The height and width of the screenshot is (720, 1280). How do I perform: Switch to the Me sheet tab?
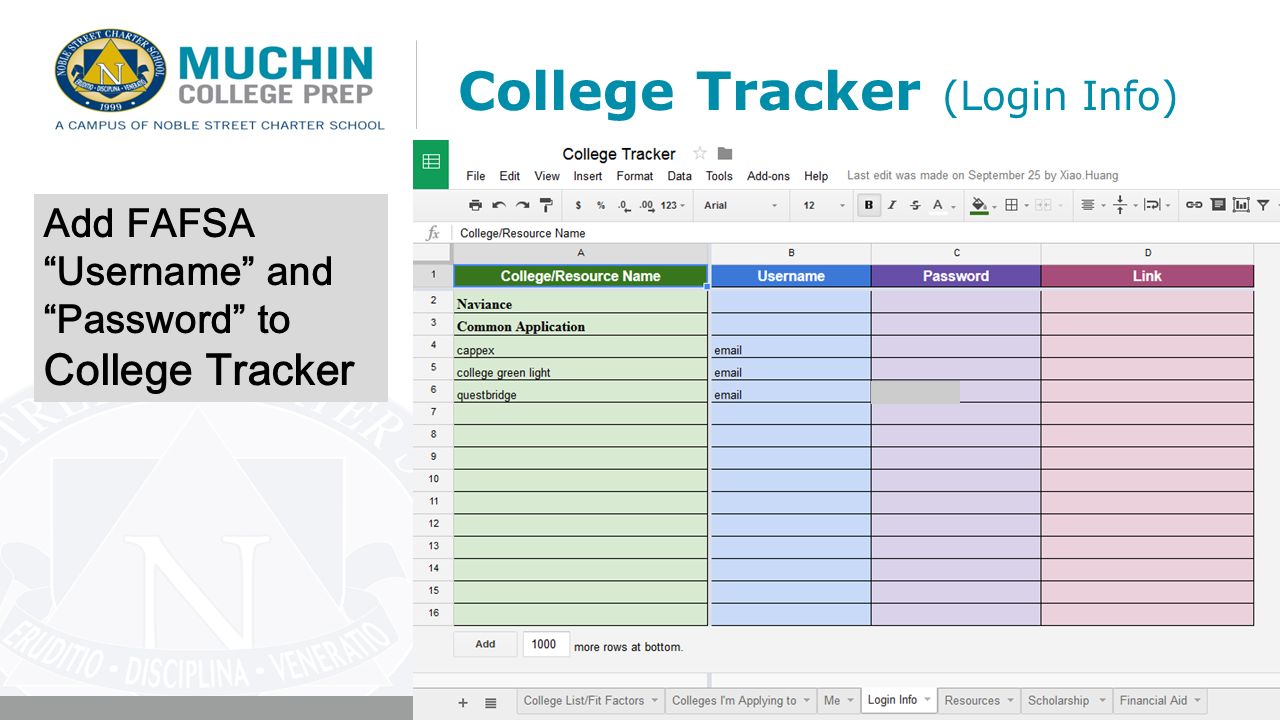point(838,701)
